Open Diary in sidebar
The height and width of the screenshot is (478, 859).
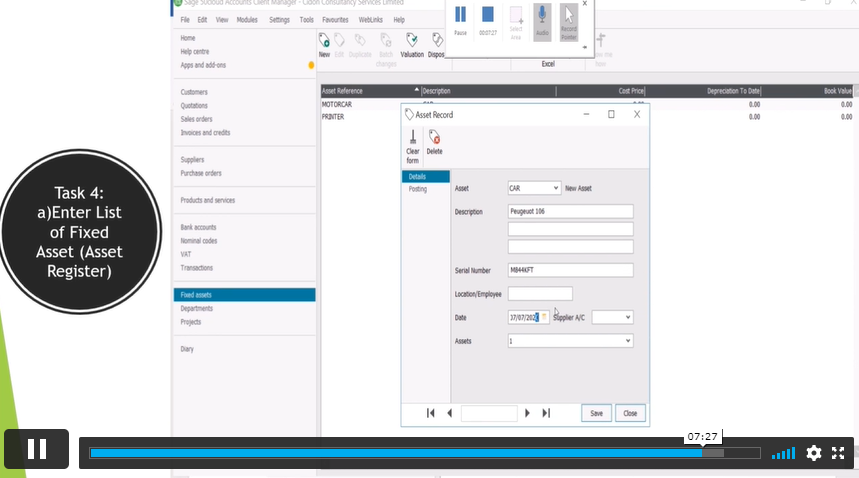click(187, 349)
